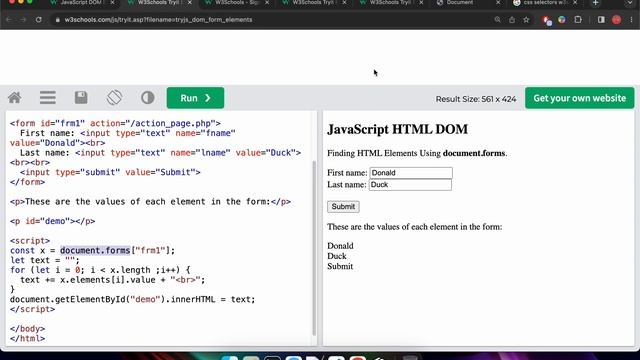
Task: Open the browser side panel icon
Action: click(x=601, y=20)
